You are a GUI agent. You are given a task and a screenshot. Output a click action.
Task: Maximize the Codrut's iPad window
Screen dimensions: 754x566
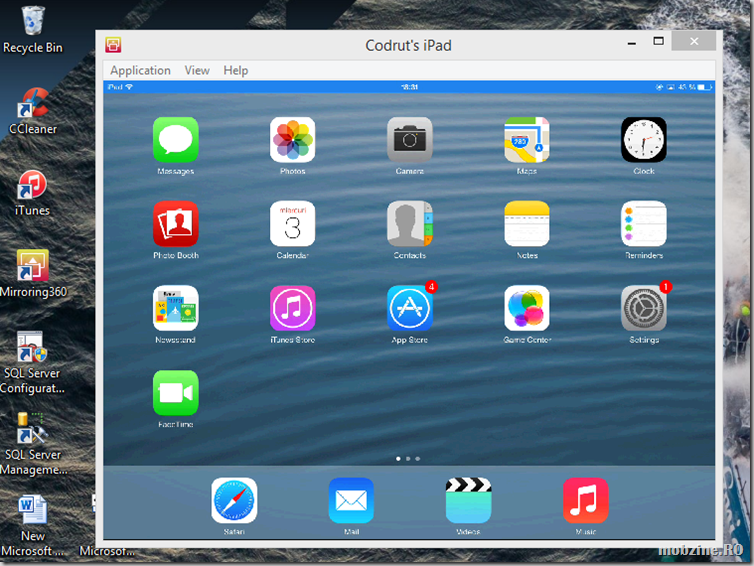658,41
